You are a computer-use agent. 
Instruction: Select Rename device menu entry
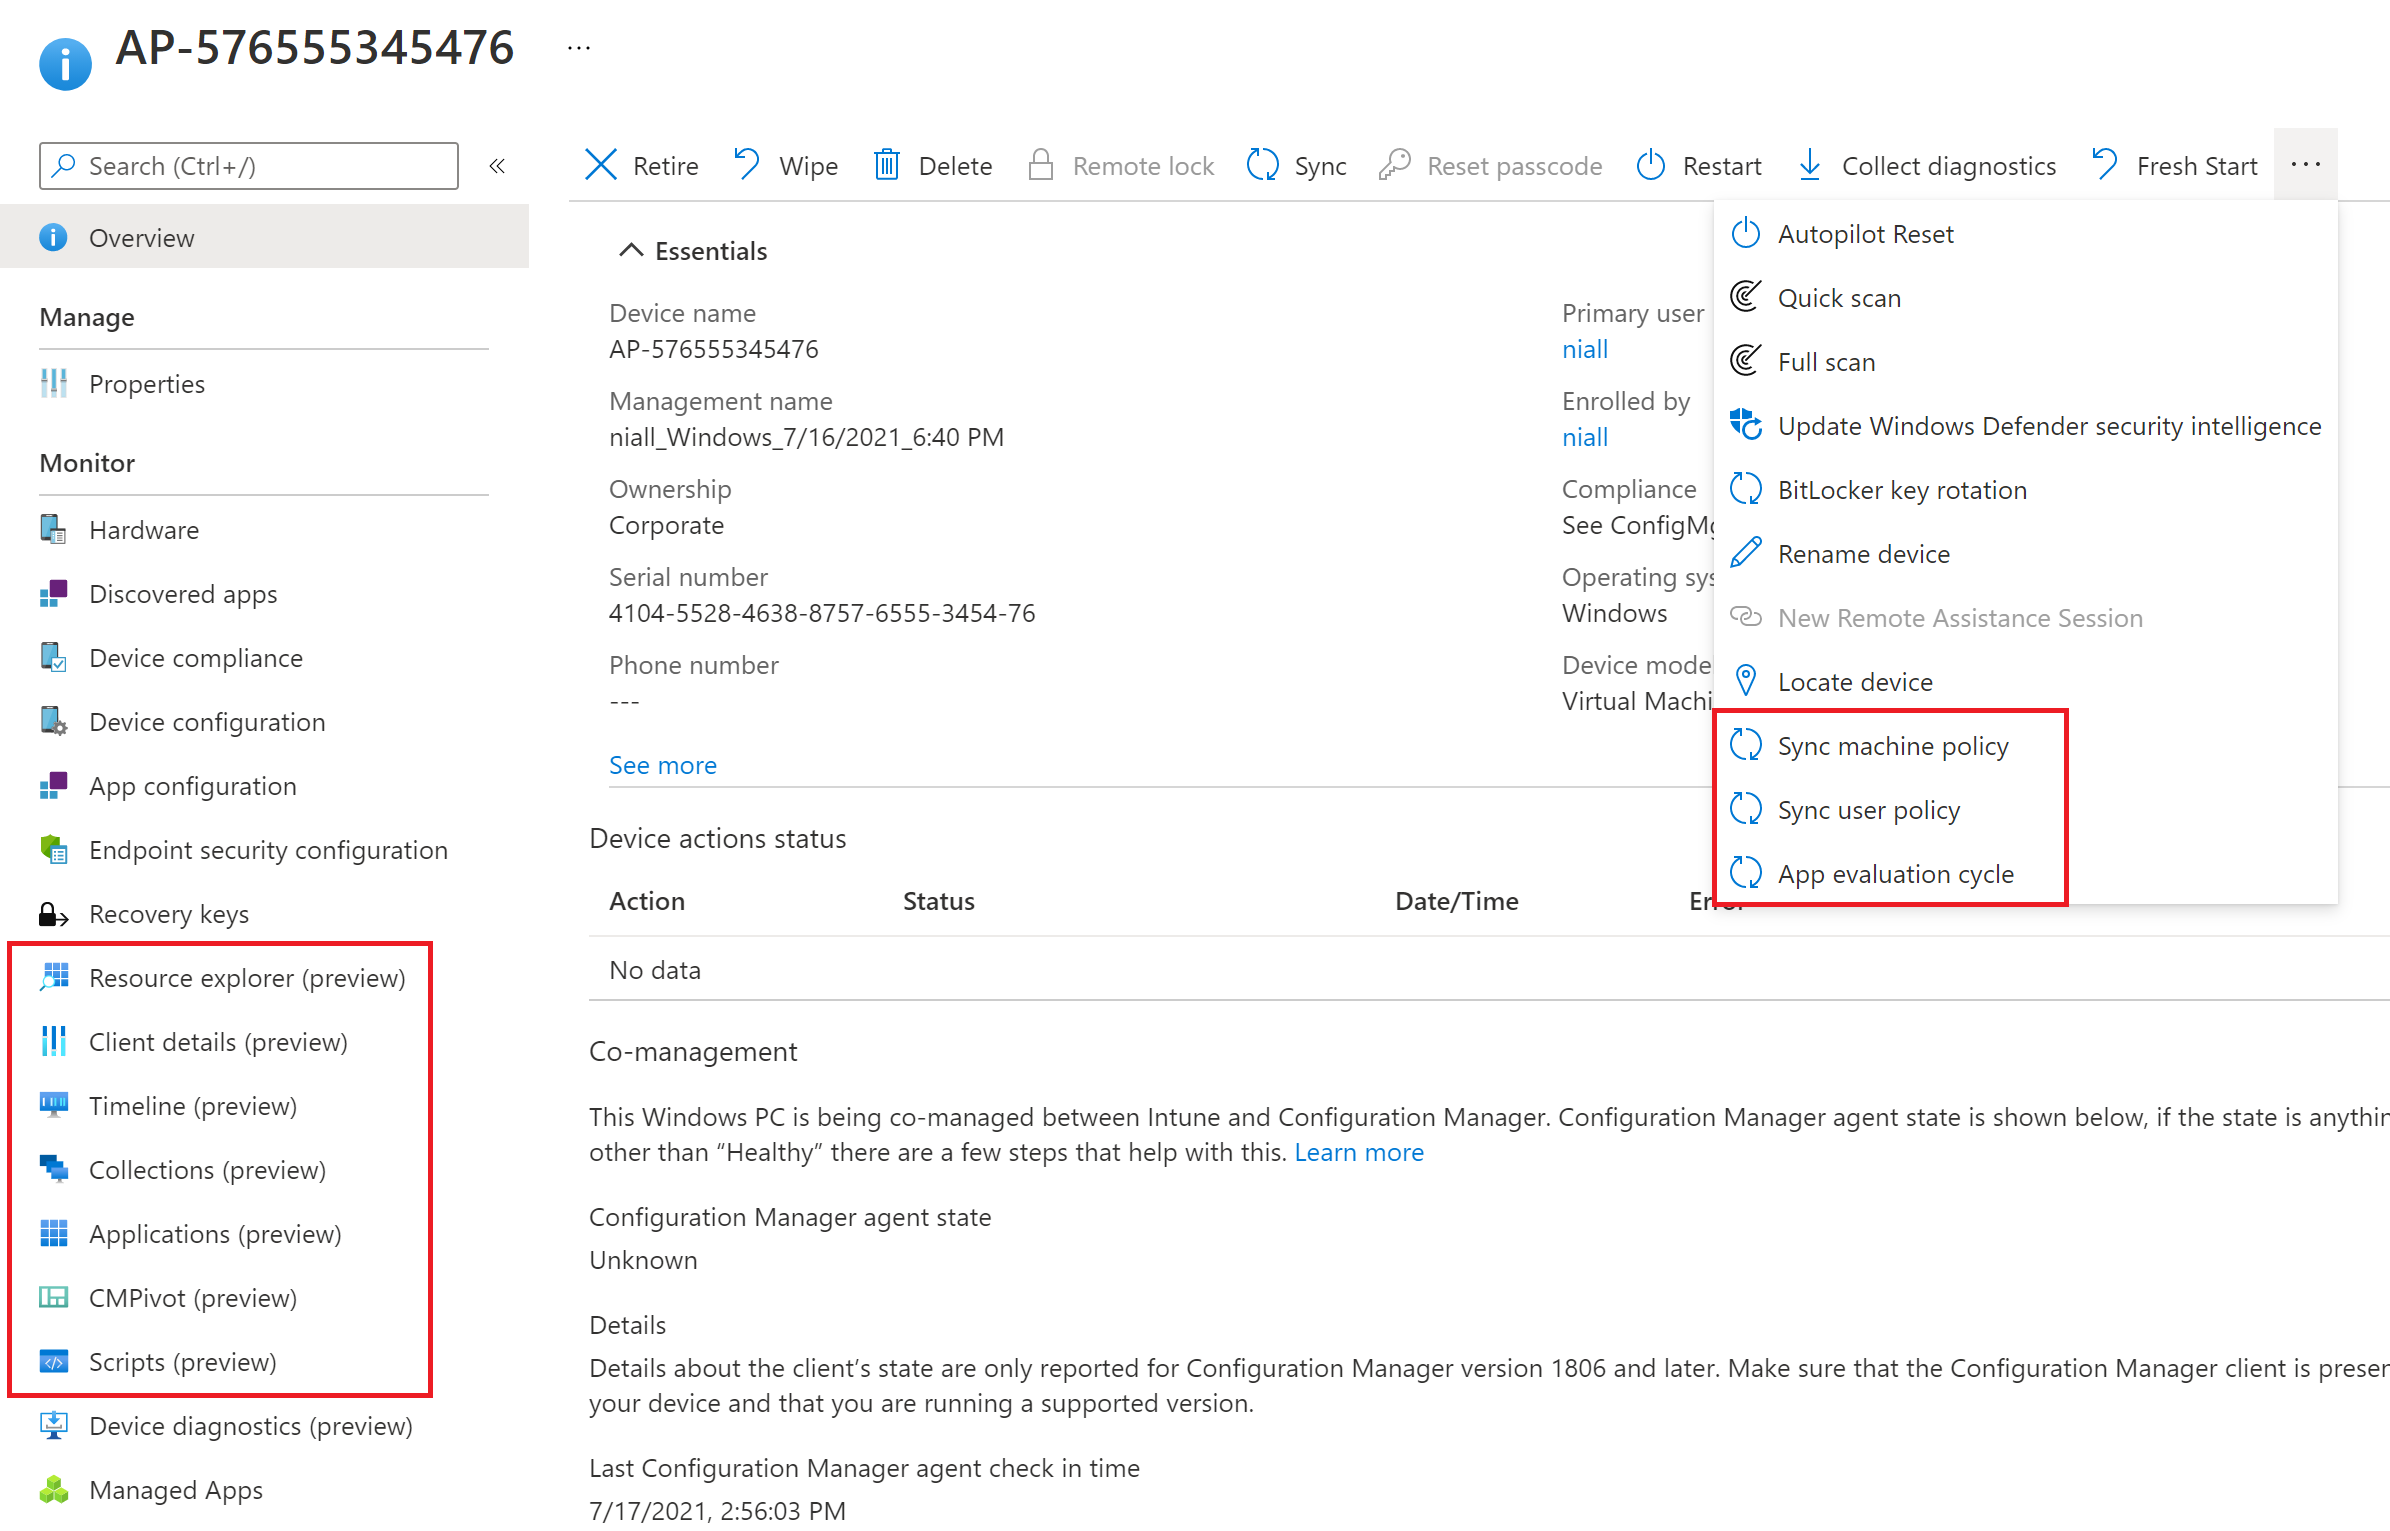[x=2026, y=554]
